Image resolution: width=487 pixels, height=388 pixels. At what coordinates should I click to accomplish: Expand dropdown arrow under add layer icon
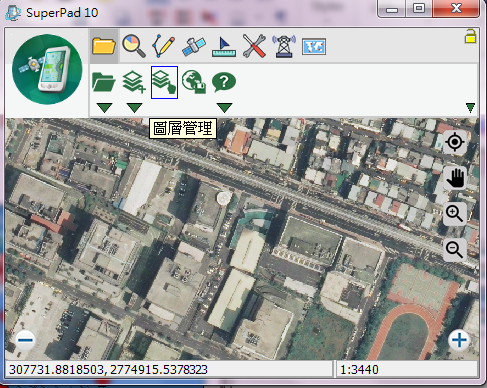pyautogui.click(x=134, y=108)
